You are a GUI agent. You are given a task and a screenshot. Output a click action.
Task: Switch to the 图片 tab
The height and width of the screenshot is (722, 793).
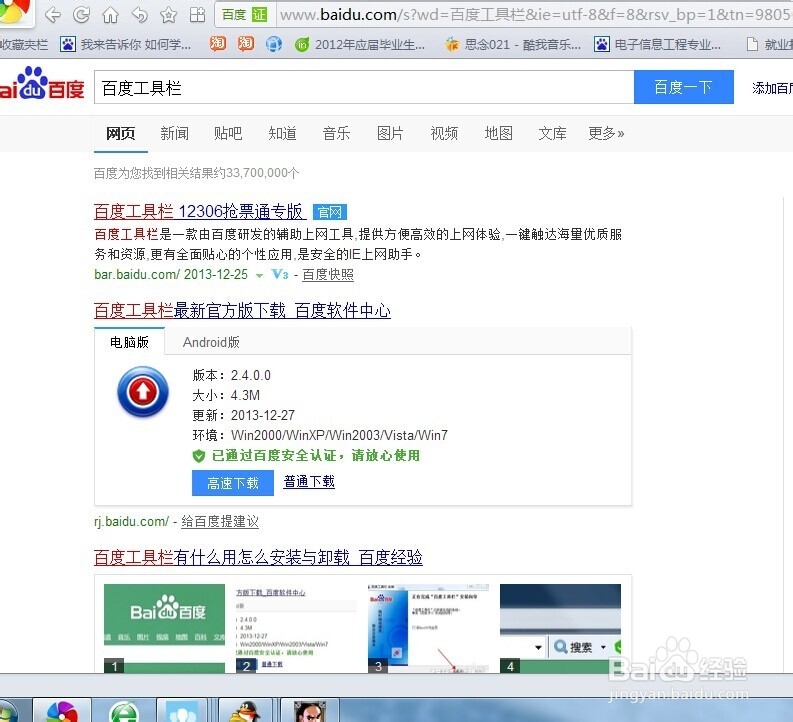390,133
